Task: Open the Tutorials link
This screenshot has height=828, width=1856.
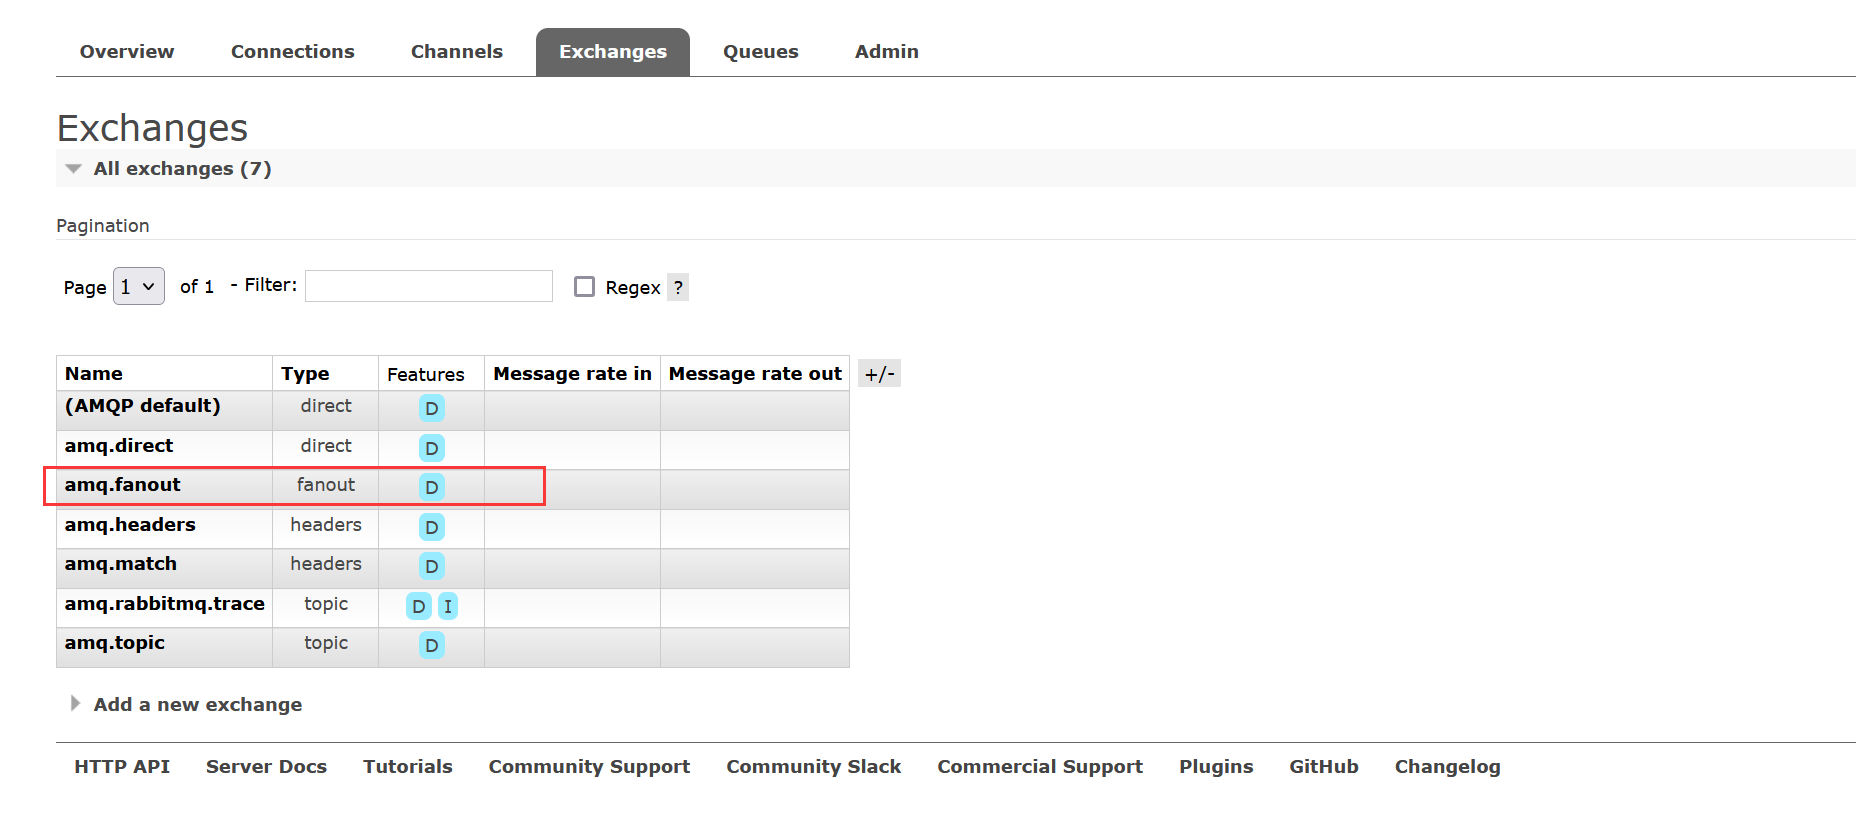Action: click(408, 766)
